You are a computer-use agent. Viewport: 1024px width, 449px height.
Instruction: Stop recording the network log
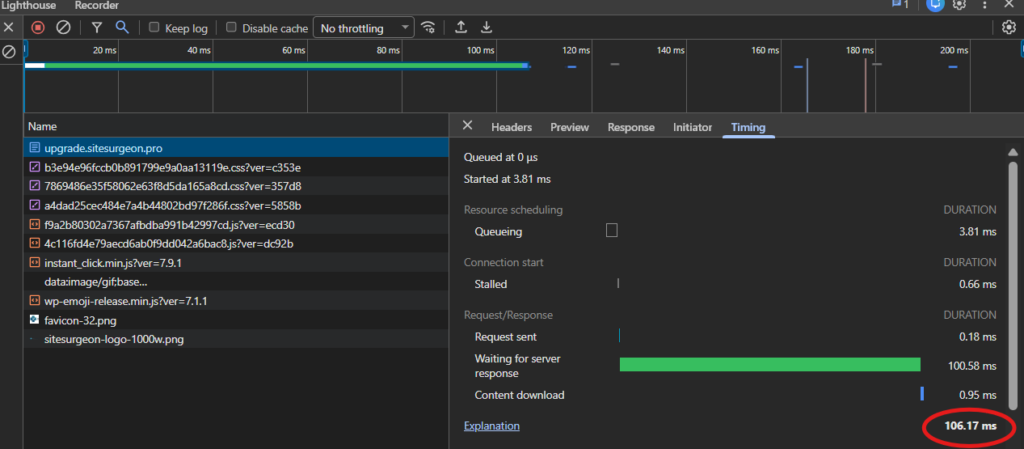point(38,27)
